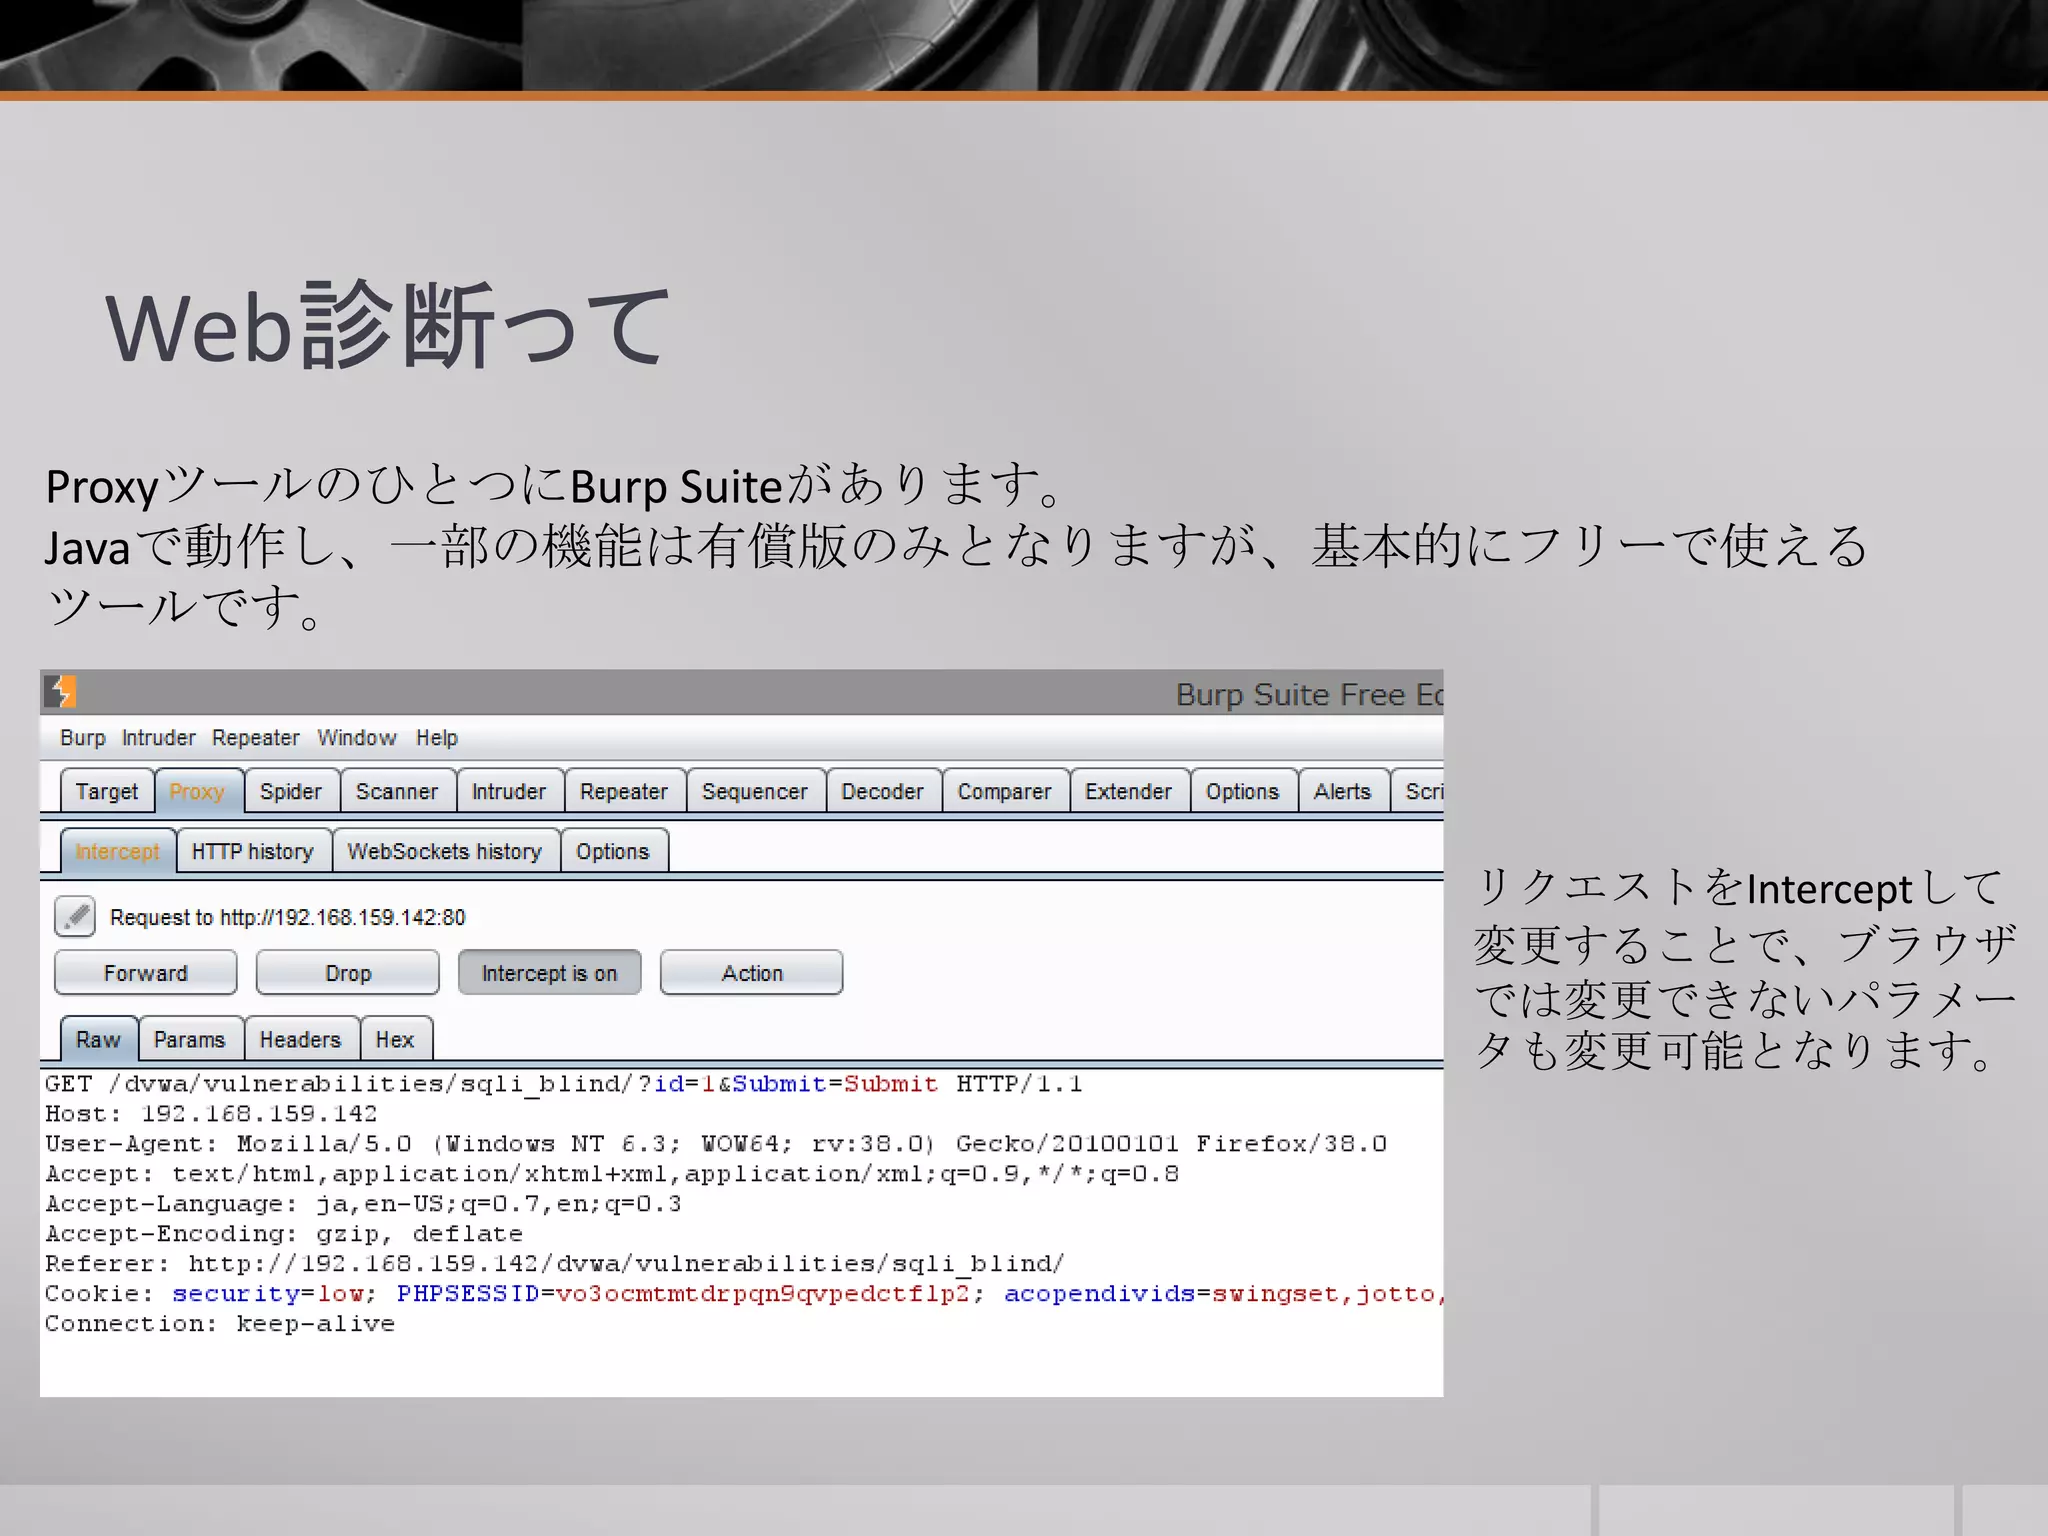
Task: Switch to the Extender tab
Action: pyautogui.click(x=1129, y=791)
